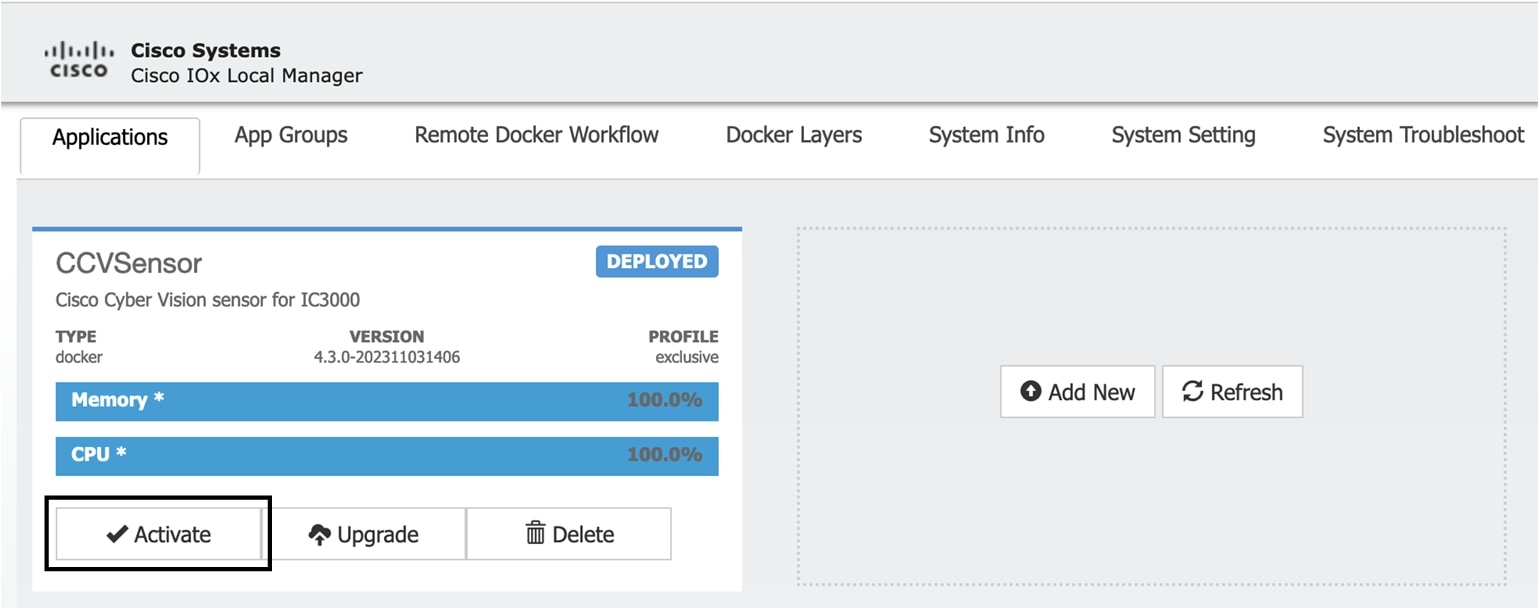Screen dimensions: 1538x608
Task: Click the CCVSensor application title
Action: tap(129, 263)
